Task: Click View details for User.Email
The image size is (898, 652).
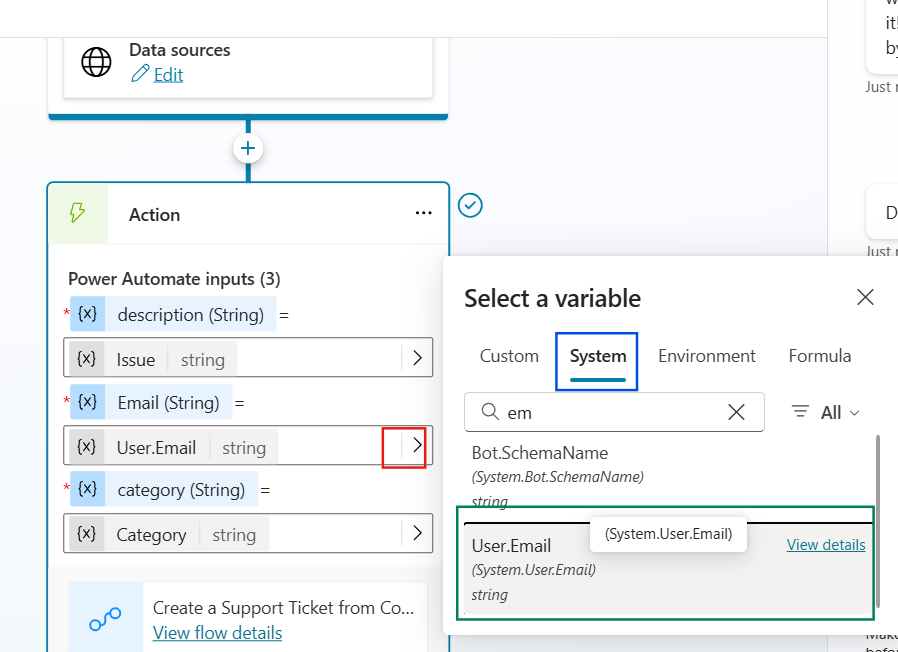Action: 826,544
